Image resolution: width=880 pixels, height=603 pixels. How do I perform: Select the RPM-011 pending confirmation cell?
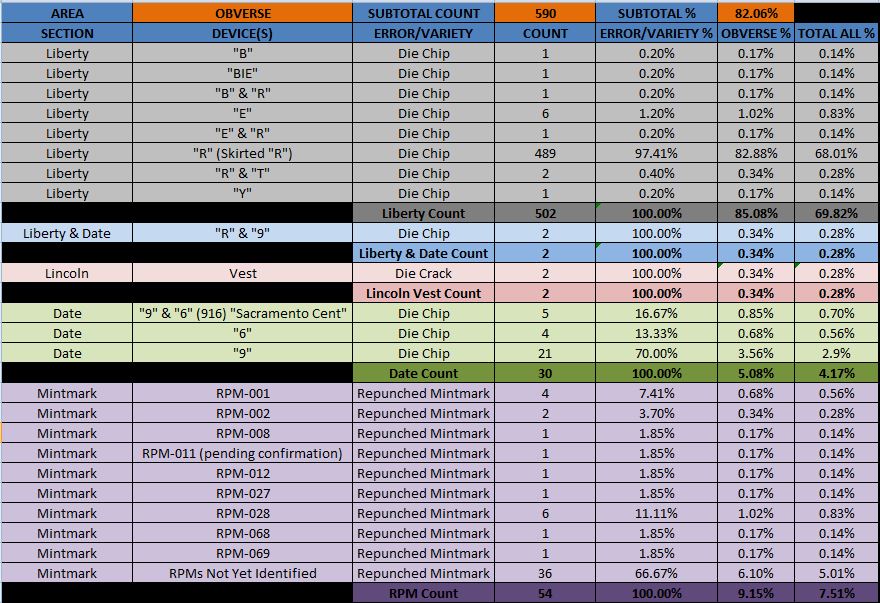pyautogui.click(x=242, y=453)
